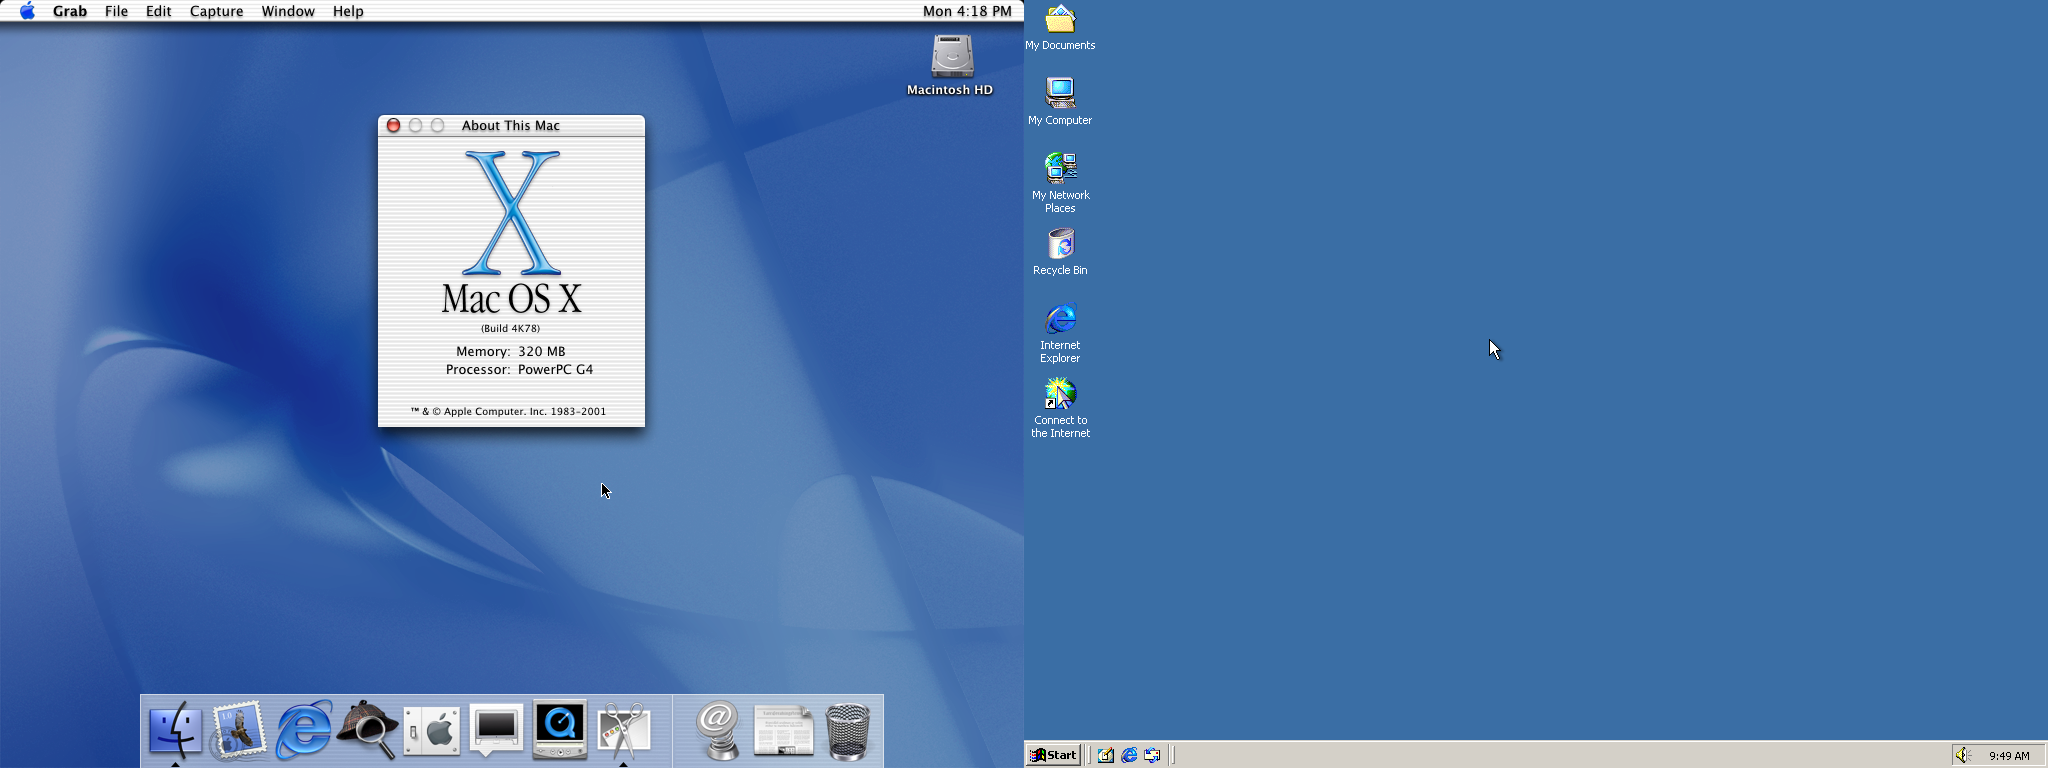Screen dimensions: 2048x768
Task: Select the Macintosh HD desktop icon
Action: (x=950, y=65)
